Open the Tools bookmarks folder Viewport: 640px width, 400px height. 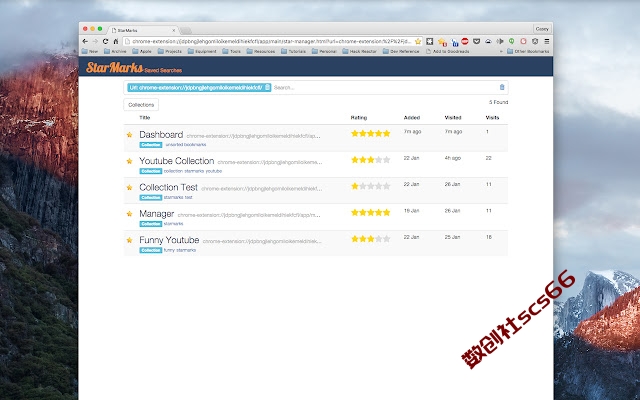231,51
